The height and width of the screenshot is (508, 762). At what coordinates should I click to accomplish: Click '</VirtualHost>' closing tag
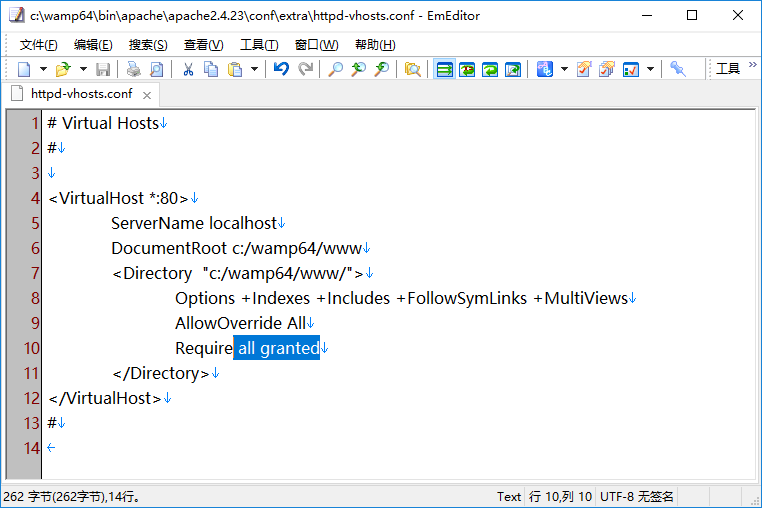pyautogui.click(x=104, y=399)
